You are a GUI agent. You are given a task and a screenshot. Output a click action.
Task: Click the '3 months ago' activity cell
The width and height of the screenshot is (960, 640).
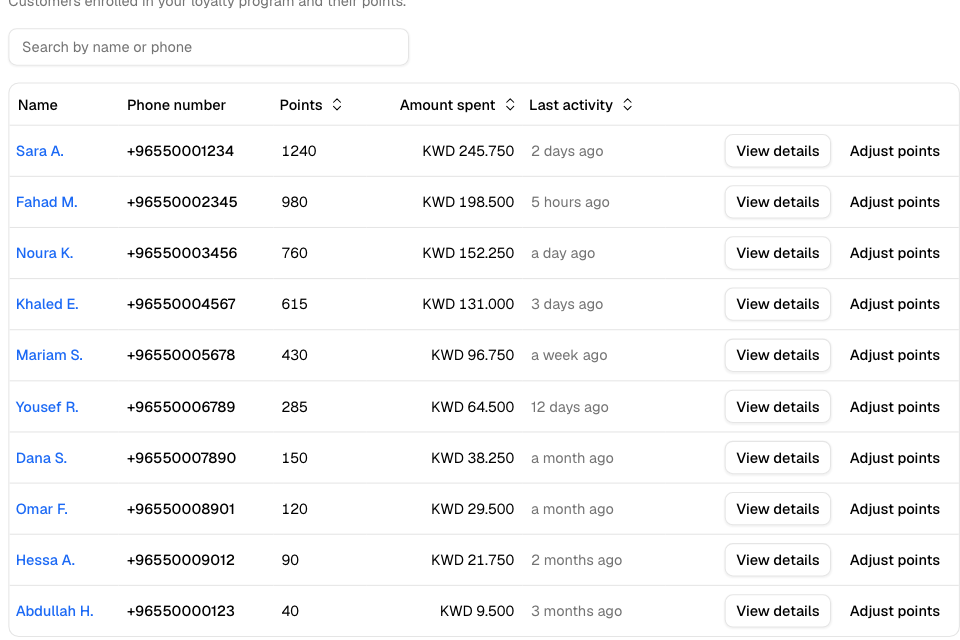coord(576,611)
